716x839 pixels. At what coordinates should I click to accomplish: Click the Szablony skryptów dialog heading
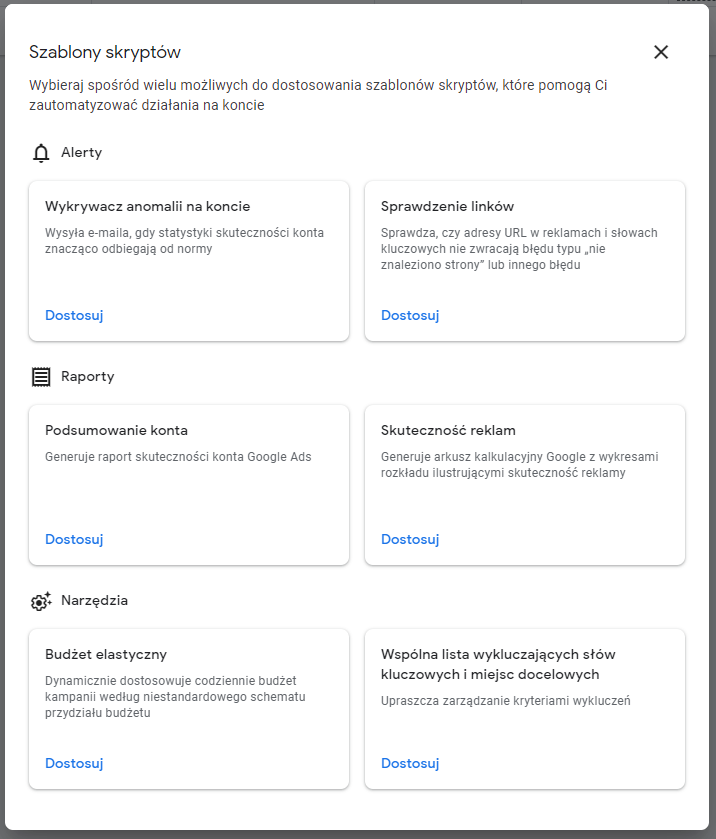click(x=105, y=52)
